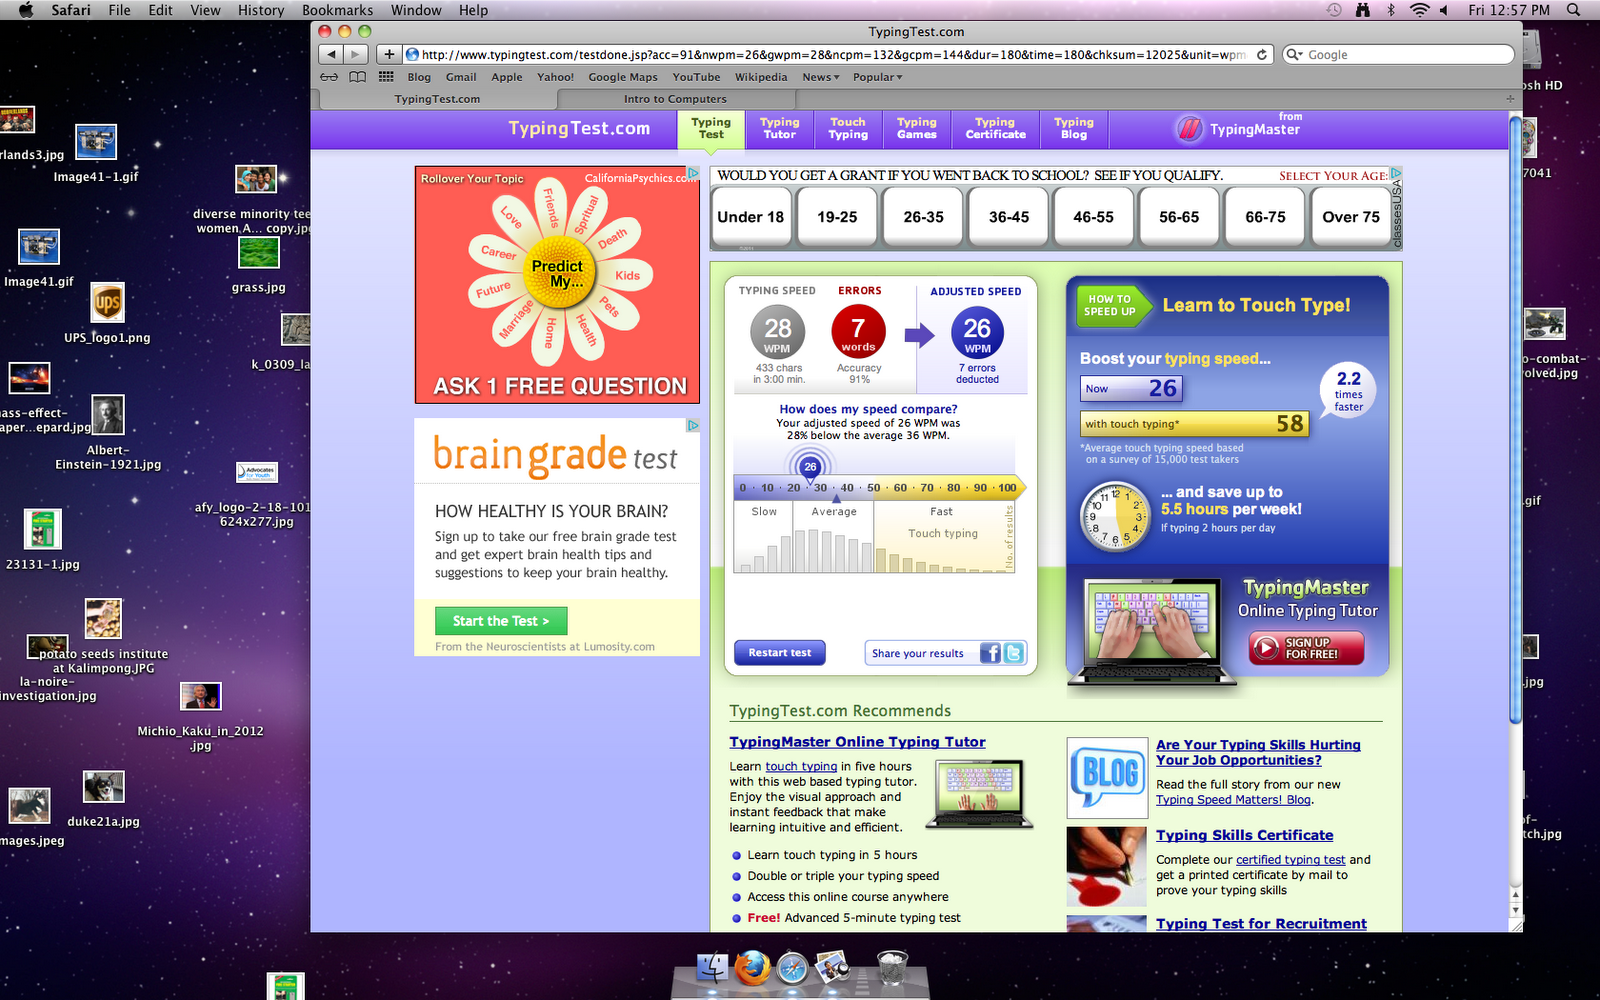Click the Wikipedia bookmark
The width and height of the screenshot is (1600, 1000).
coord(761,77)
